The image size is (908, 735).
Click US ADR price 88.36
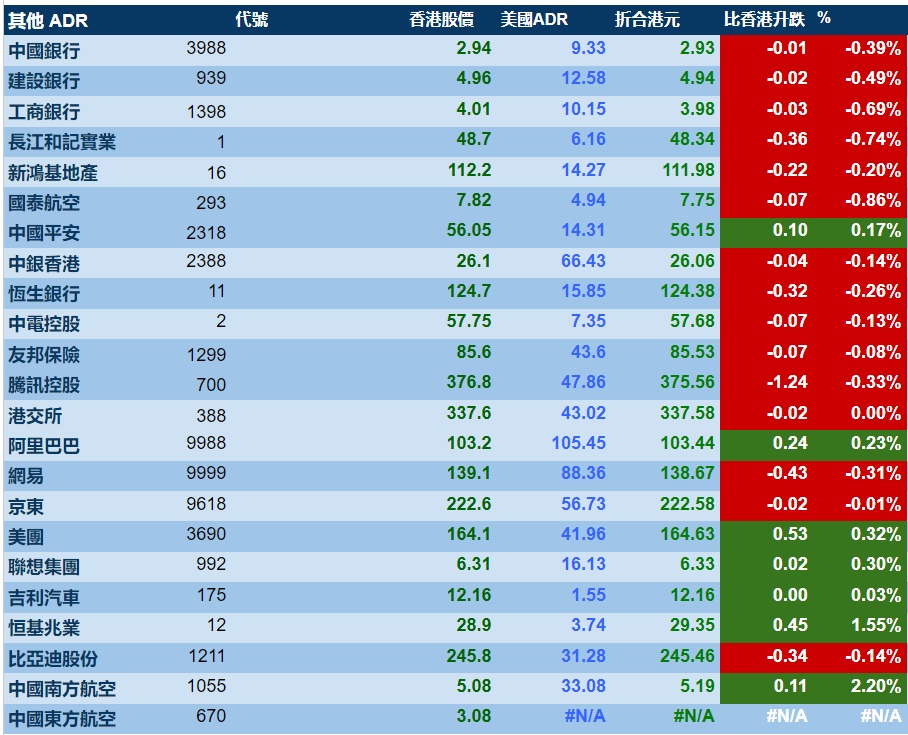(583, 473)
